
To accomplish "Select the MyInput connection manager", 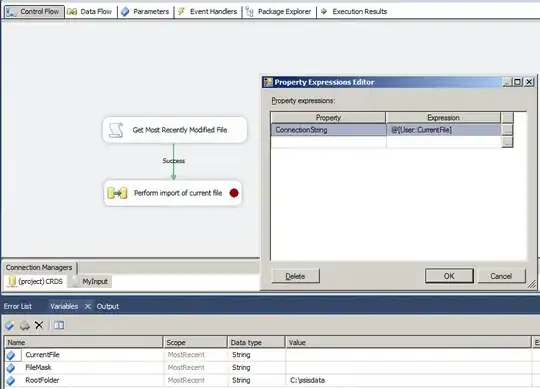I will (x=90, y=281).
